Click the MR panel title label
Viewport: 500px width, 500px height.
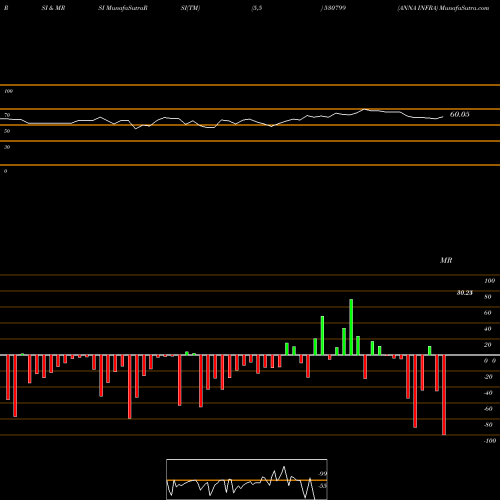pos(446,260)
